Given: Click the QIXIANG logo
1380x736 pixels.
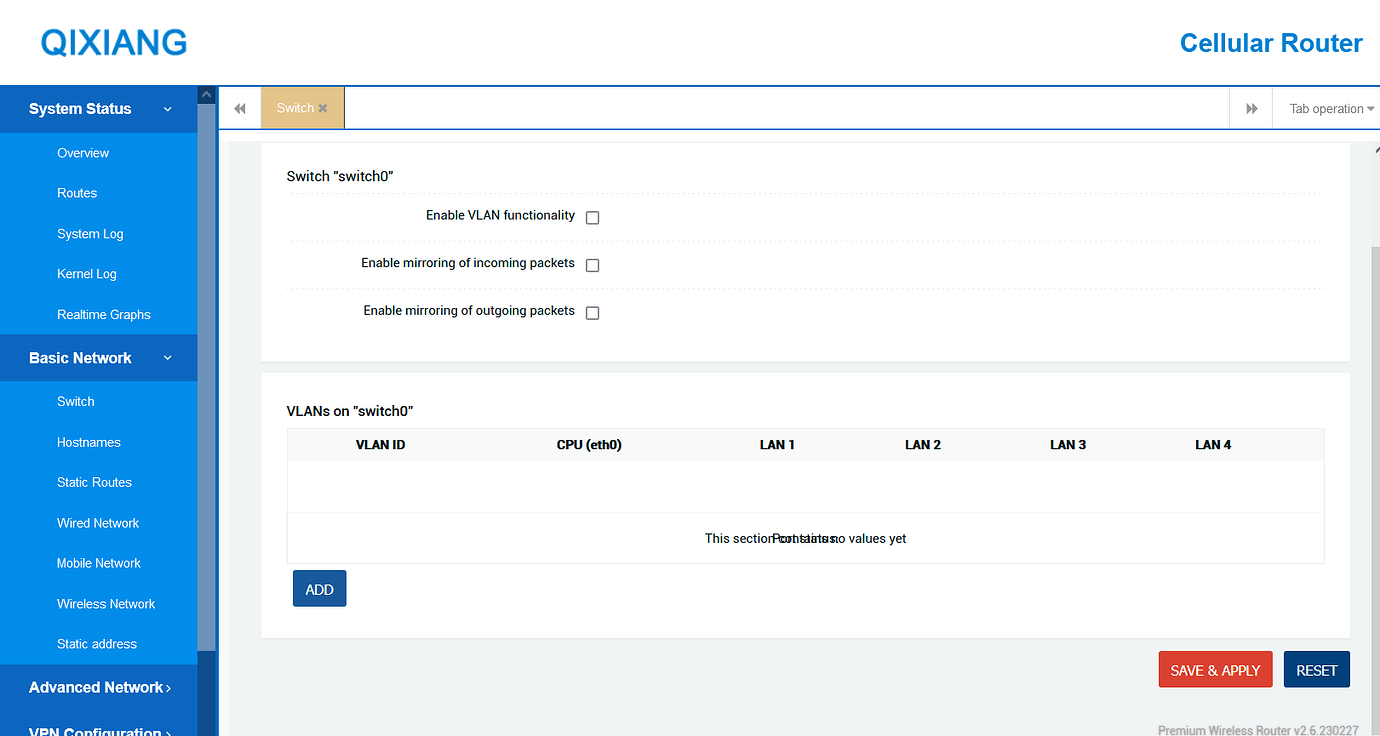Looking at the screenshot, I should coord(114,42).
